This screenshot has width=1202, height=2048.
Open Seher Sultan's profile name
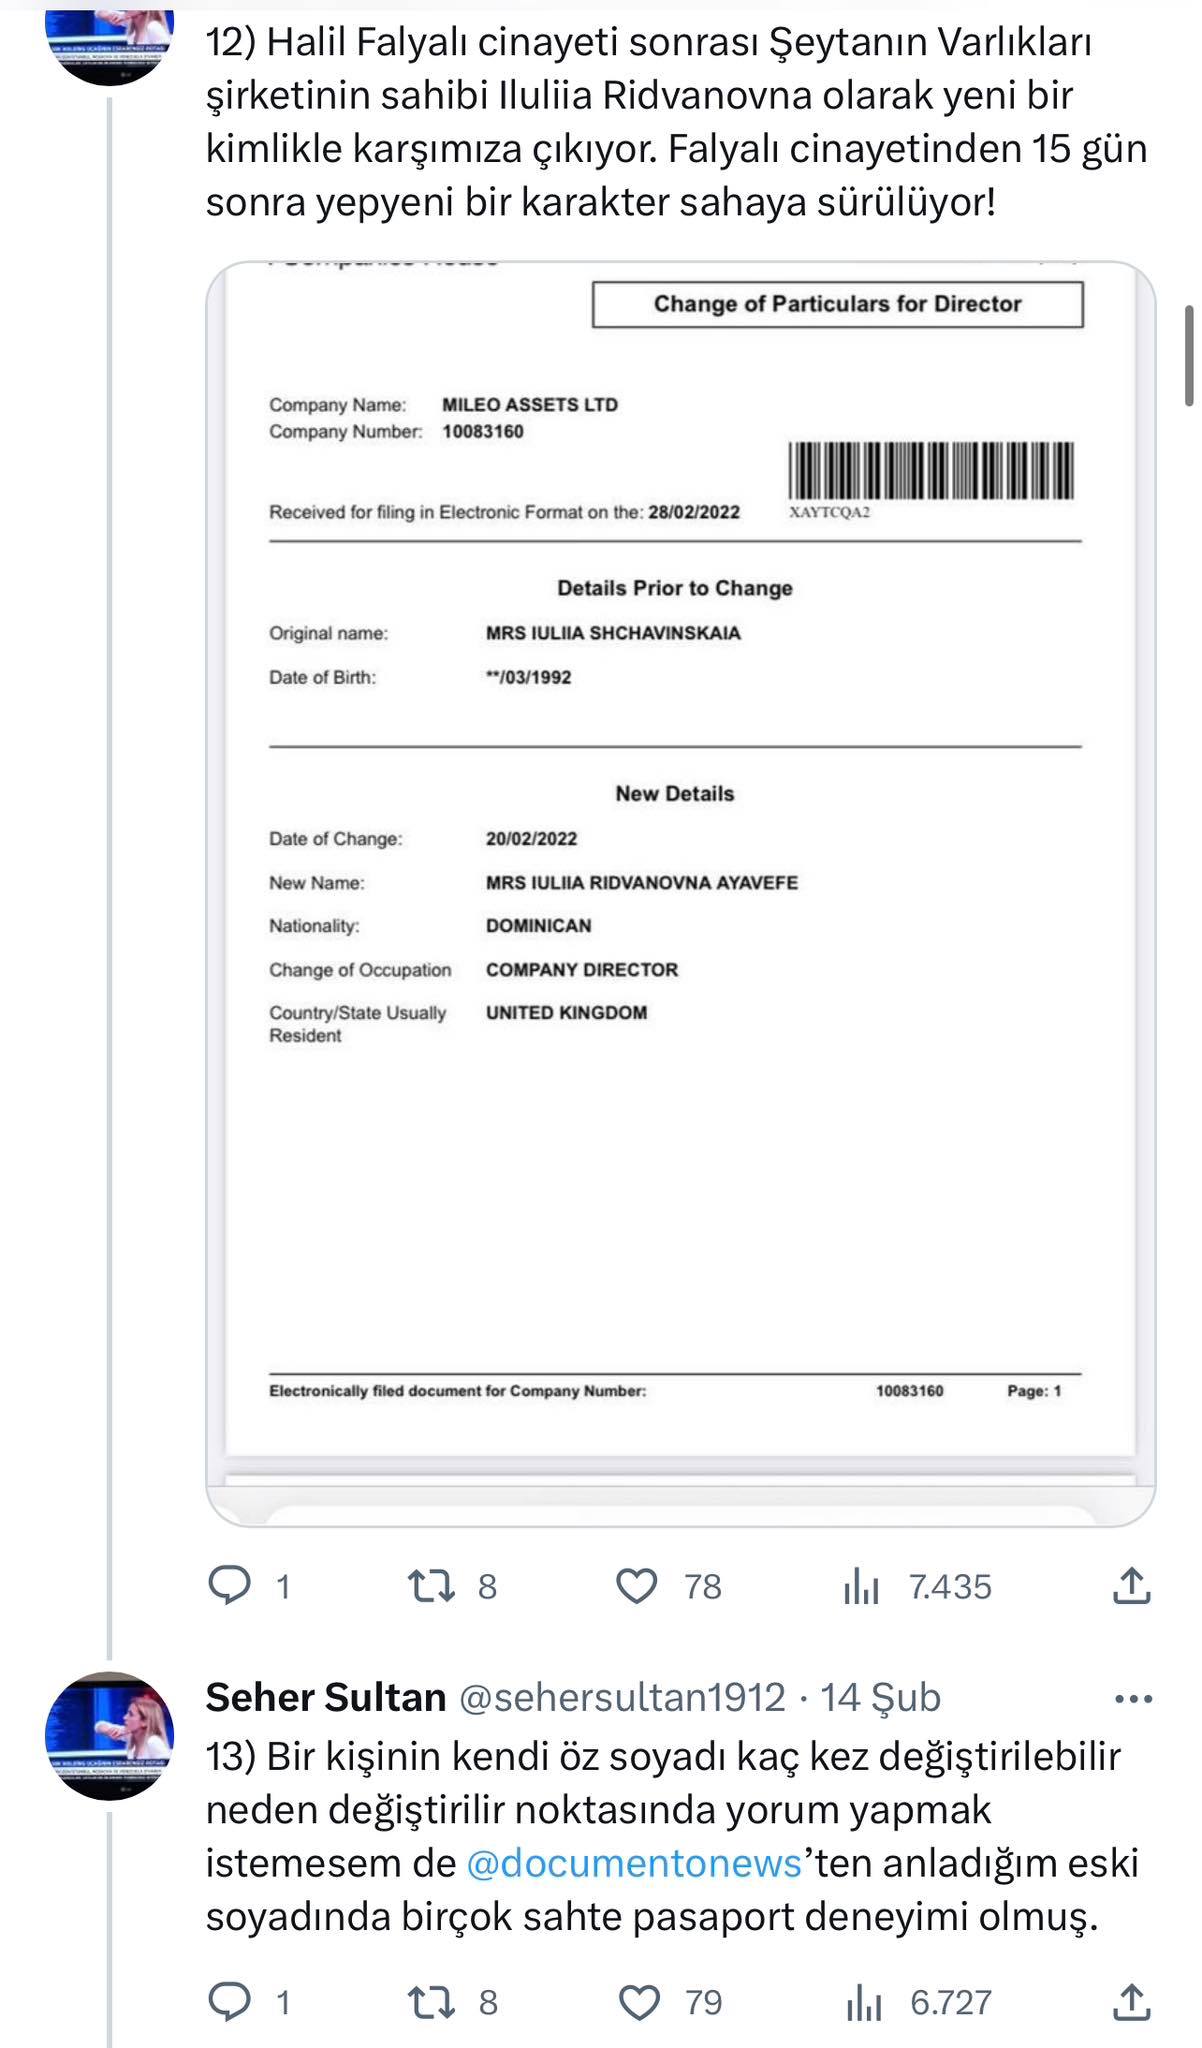[x=326, y=1697]
